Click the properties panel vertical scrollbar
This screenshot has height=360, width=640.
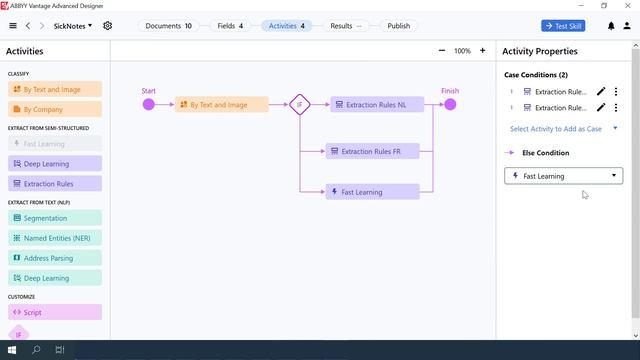[636, 184]
